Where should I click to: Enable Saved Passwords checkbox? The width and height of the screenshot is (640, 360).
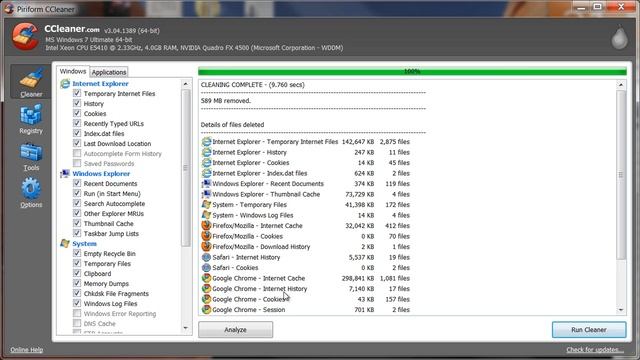click(x=77, y=163)
